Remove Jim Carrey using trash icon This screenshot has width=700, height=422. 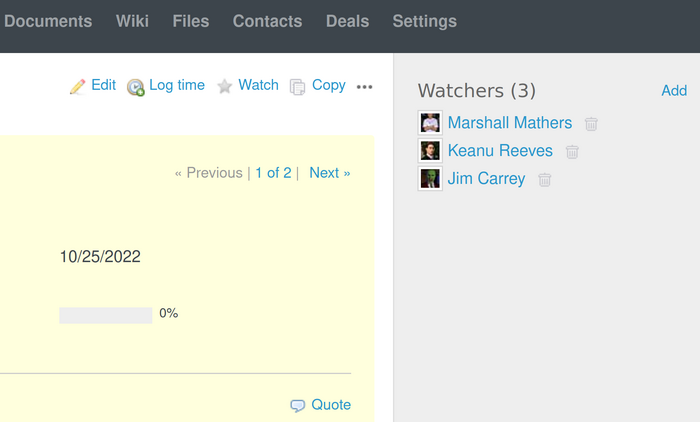tap(544, 180)
